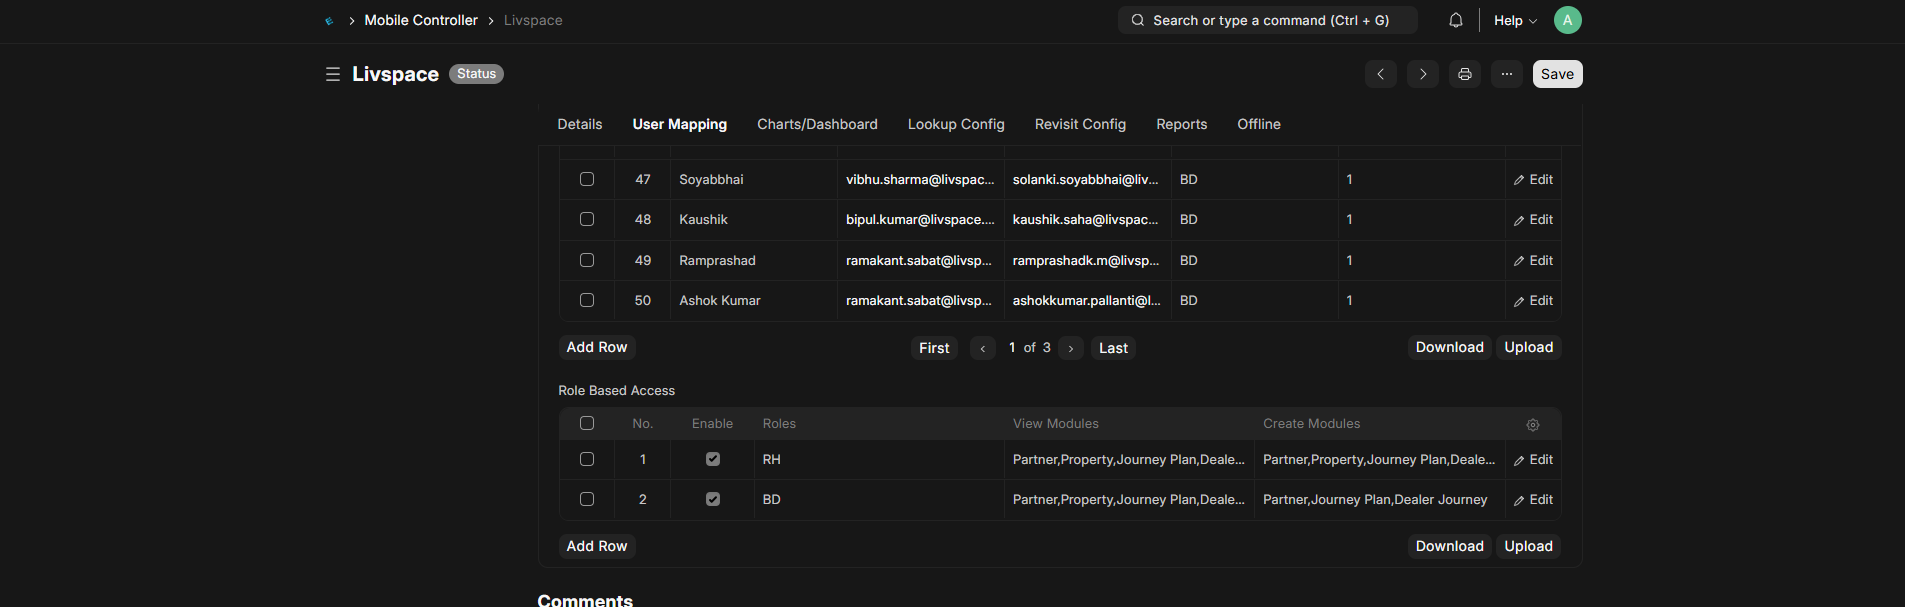Image resolution: width=1905 pixels, height=607 pixels.
Task: Click the Livspace page title
Action: click(x=395, y=74)
